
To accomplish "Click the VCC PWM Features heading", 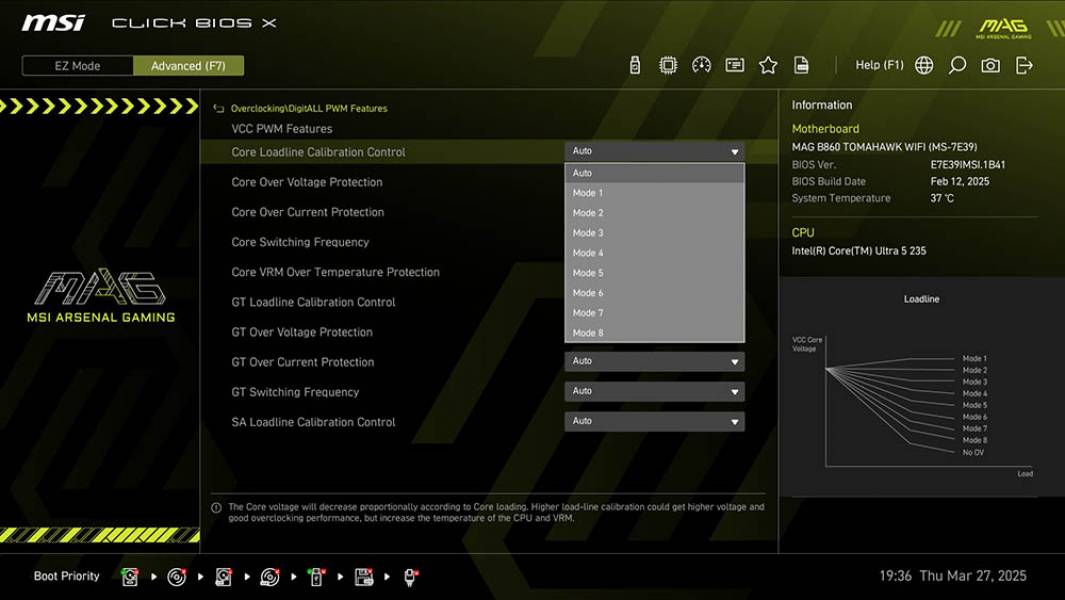I will 281,128.
